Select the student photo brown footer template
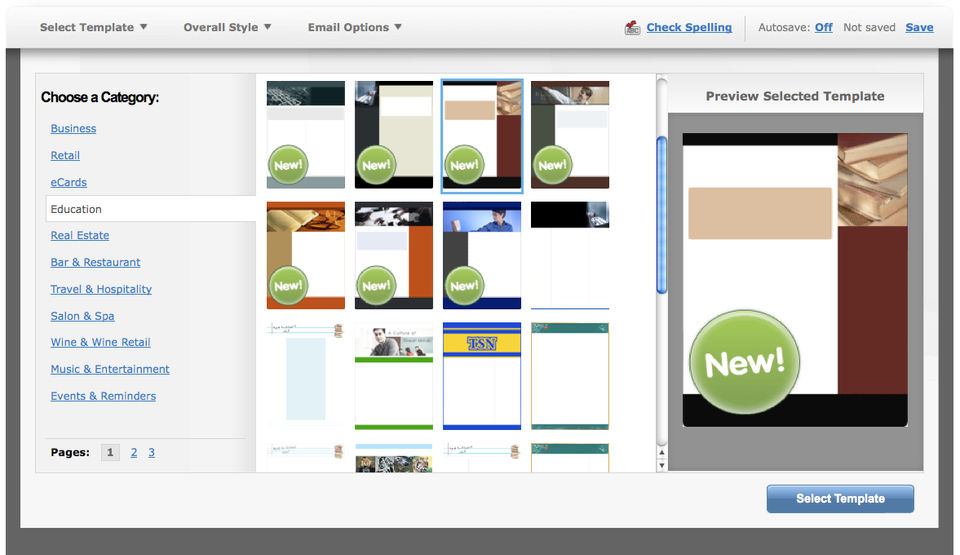This screenshot has width=960, height=555. pyautogui.click(x=570, y=134)
